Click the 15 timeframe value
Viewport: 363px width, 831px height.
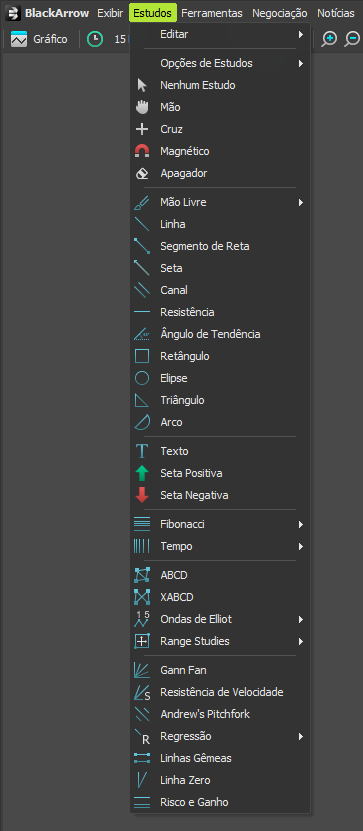click(x=120, y=39)
